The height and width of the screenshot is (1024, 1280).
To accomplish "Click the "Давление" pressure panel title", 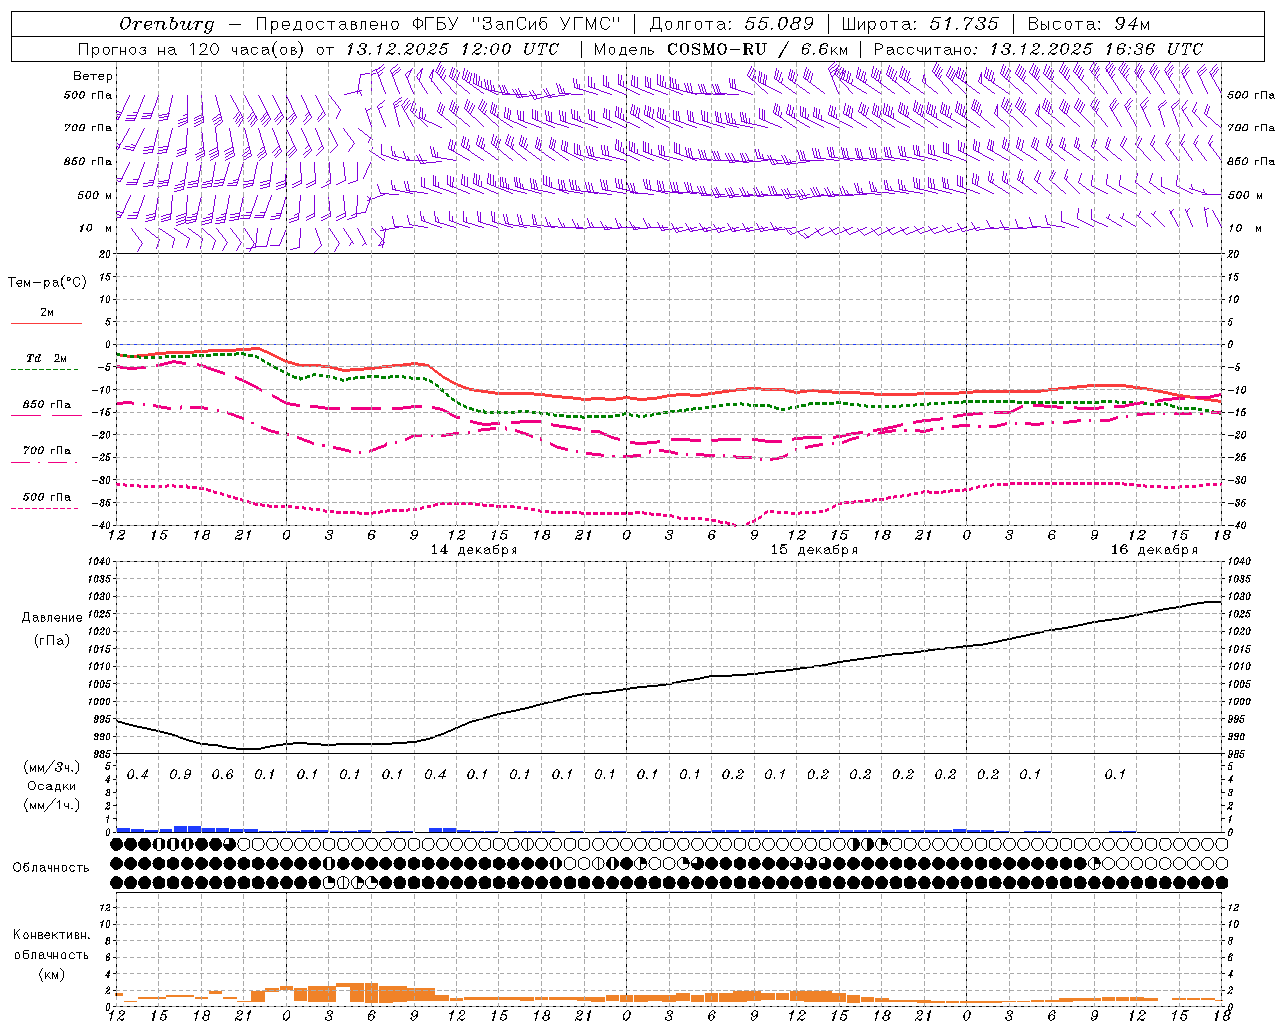I will [x=52, y=618].
